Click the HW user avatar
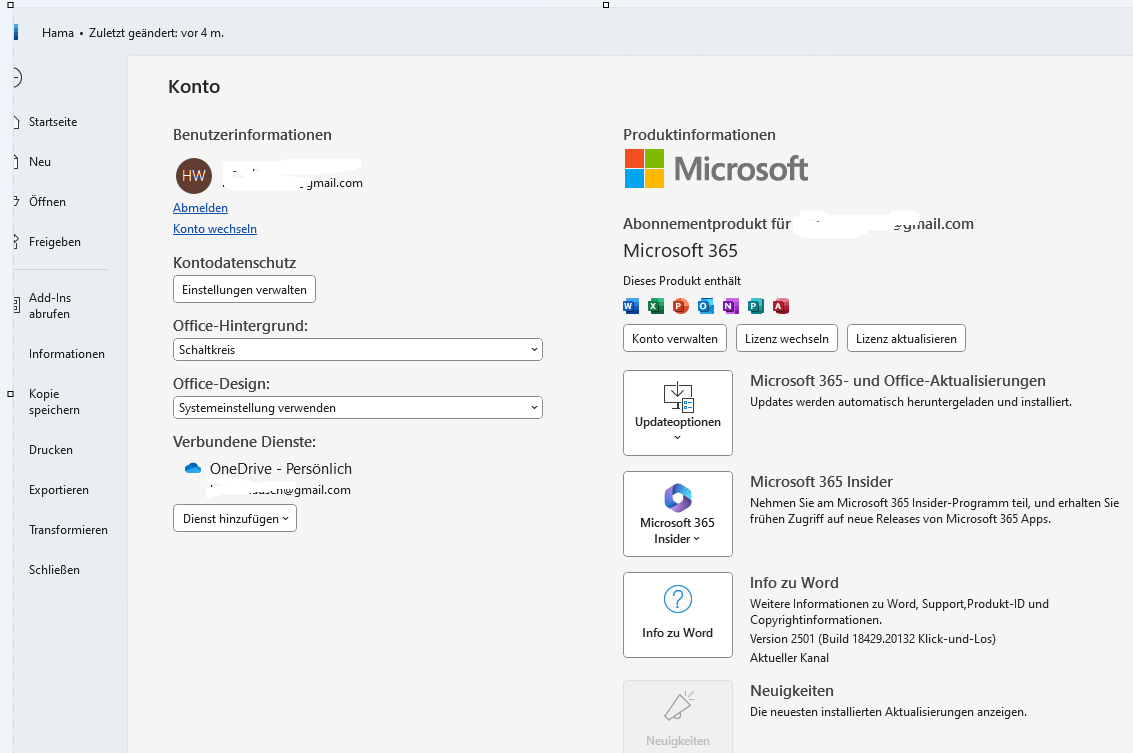 coord(194,176)
